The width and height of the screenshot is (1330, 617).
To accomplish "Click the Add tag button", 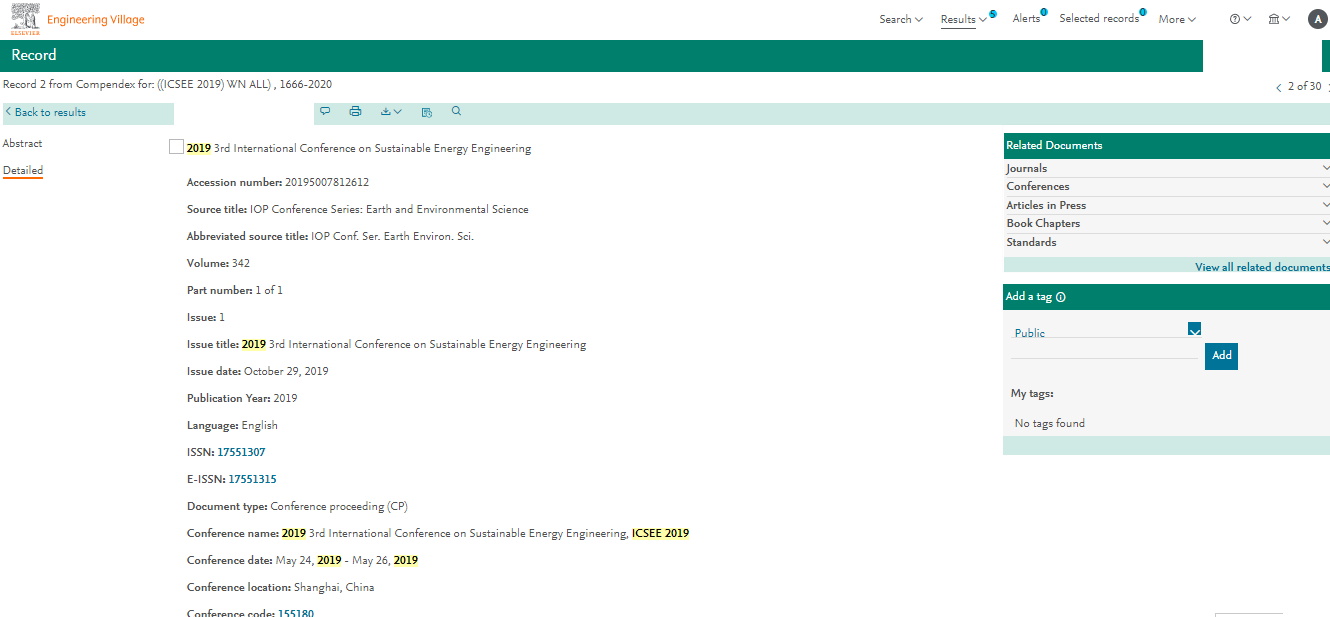I will [x=1221, y=355].
